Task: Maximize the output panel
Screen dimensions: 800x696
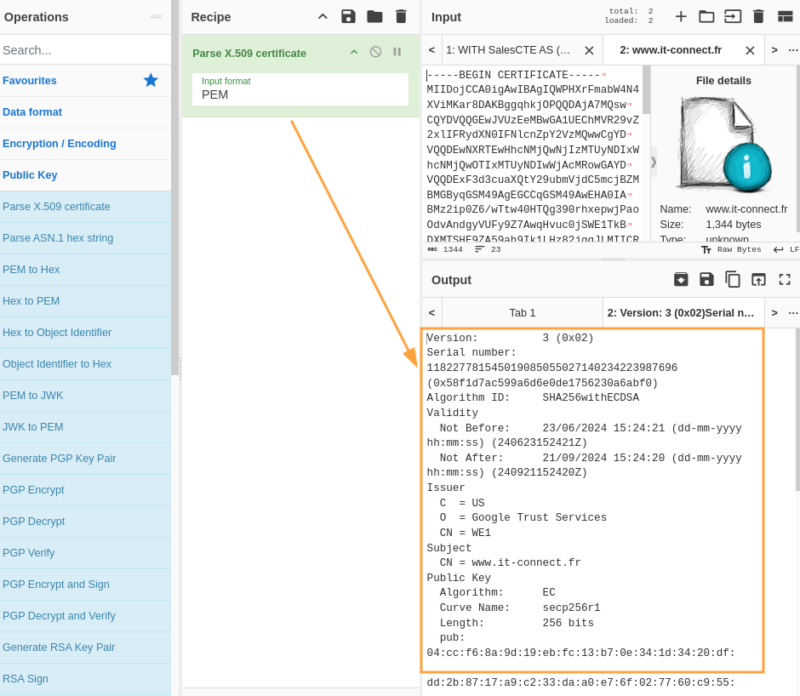Action: click(785, 280)
